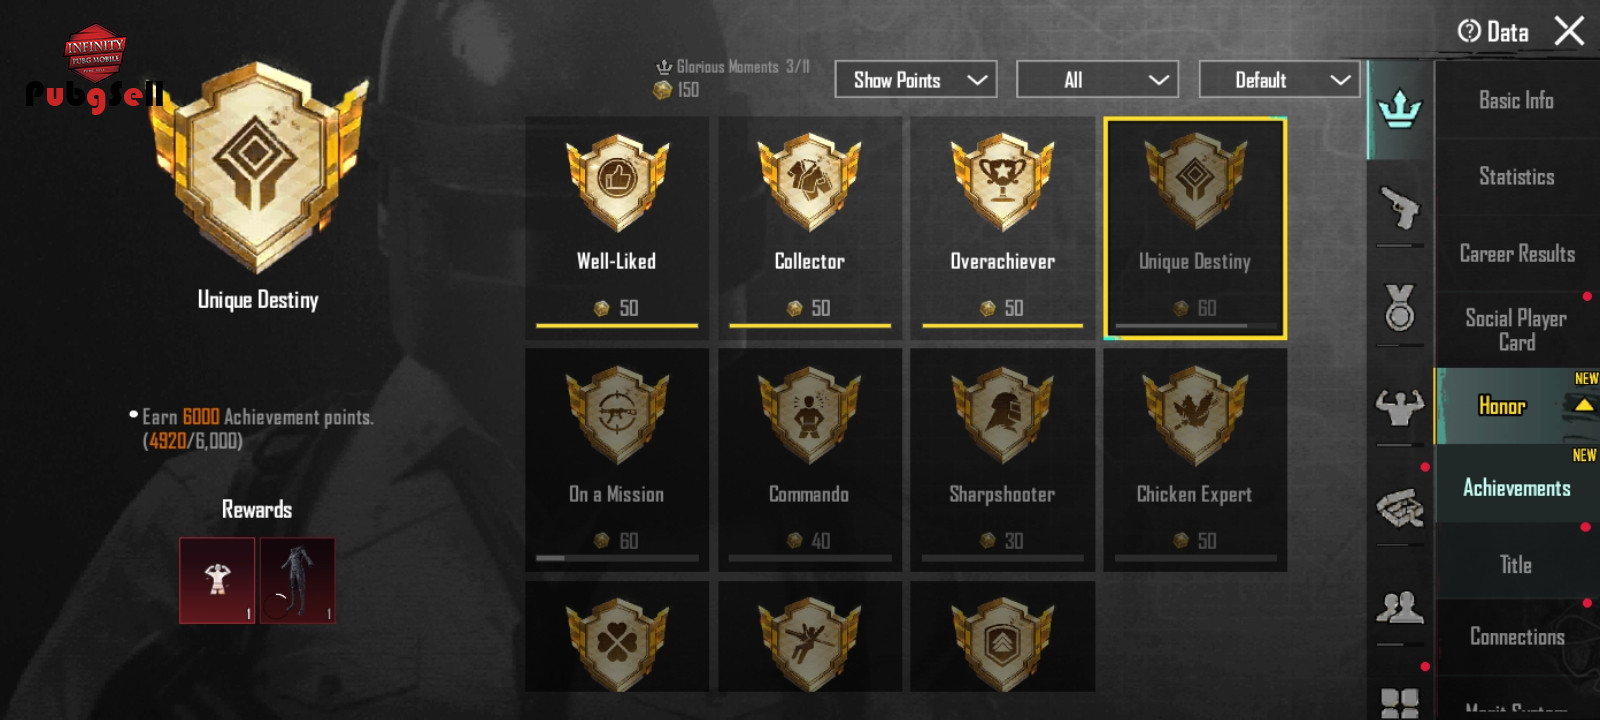1600x720 pixels.
Task: Open the Connections menu item
Action: pos(1517,637)
